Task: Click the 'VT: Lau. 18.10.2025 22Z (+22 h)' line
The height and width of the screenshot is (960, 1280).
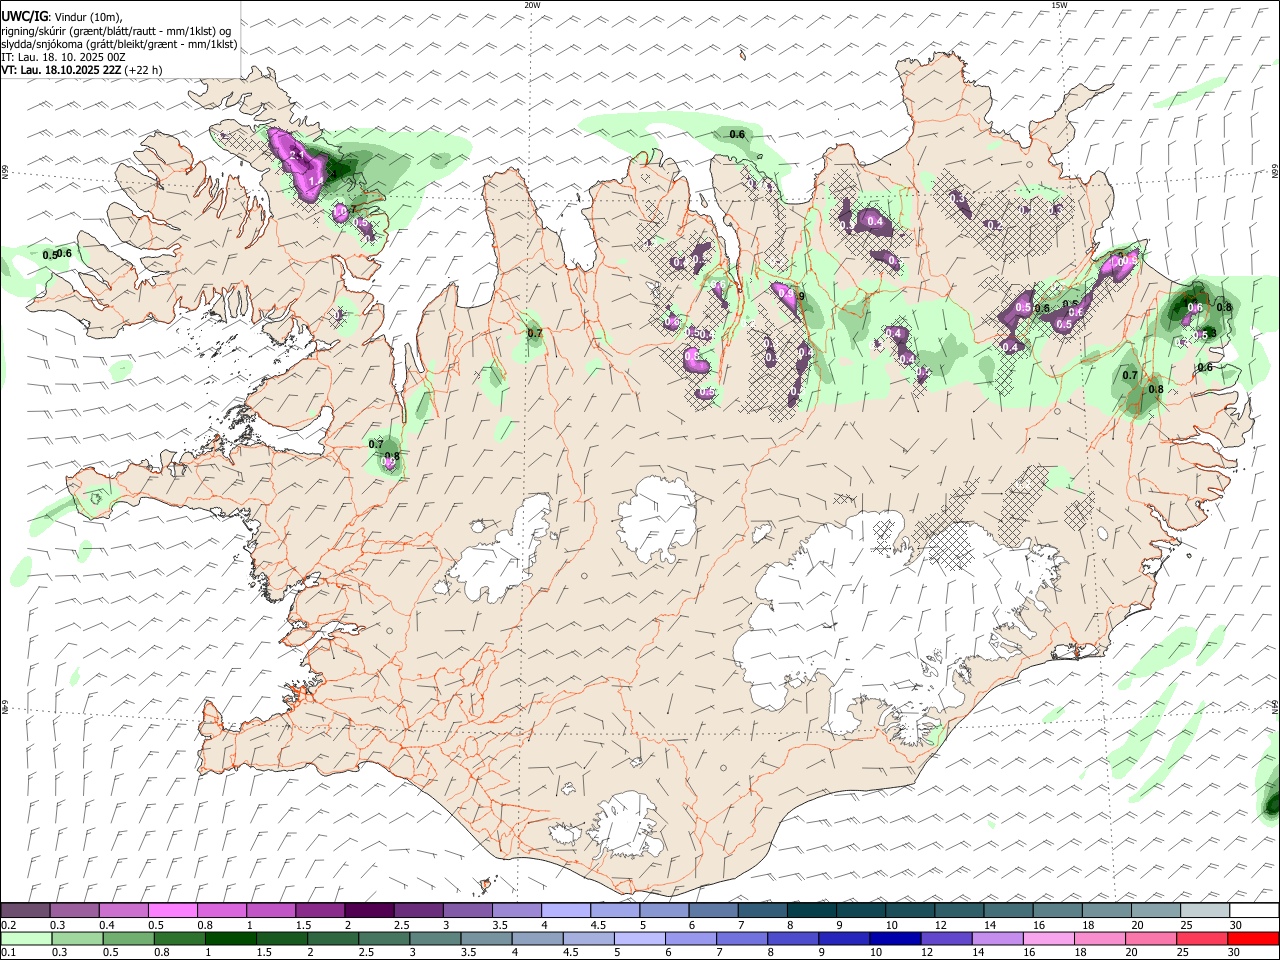Action: 82,71
